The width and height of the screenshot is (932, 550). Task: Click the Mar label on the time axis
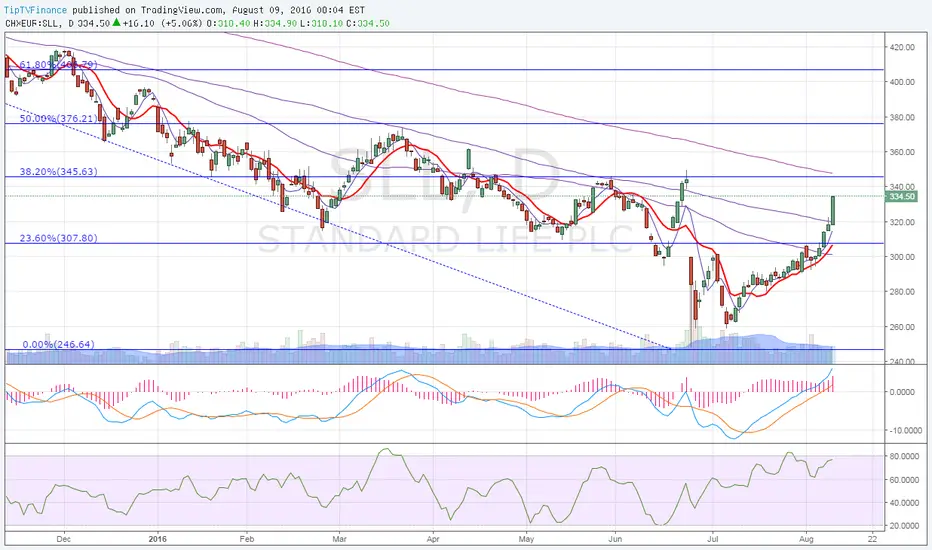(339, 539)
